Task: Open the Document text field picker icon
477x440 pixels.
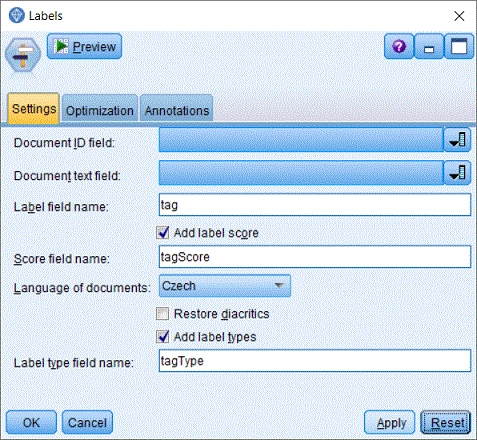Action: pos(457,173)
